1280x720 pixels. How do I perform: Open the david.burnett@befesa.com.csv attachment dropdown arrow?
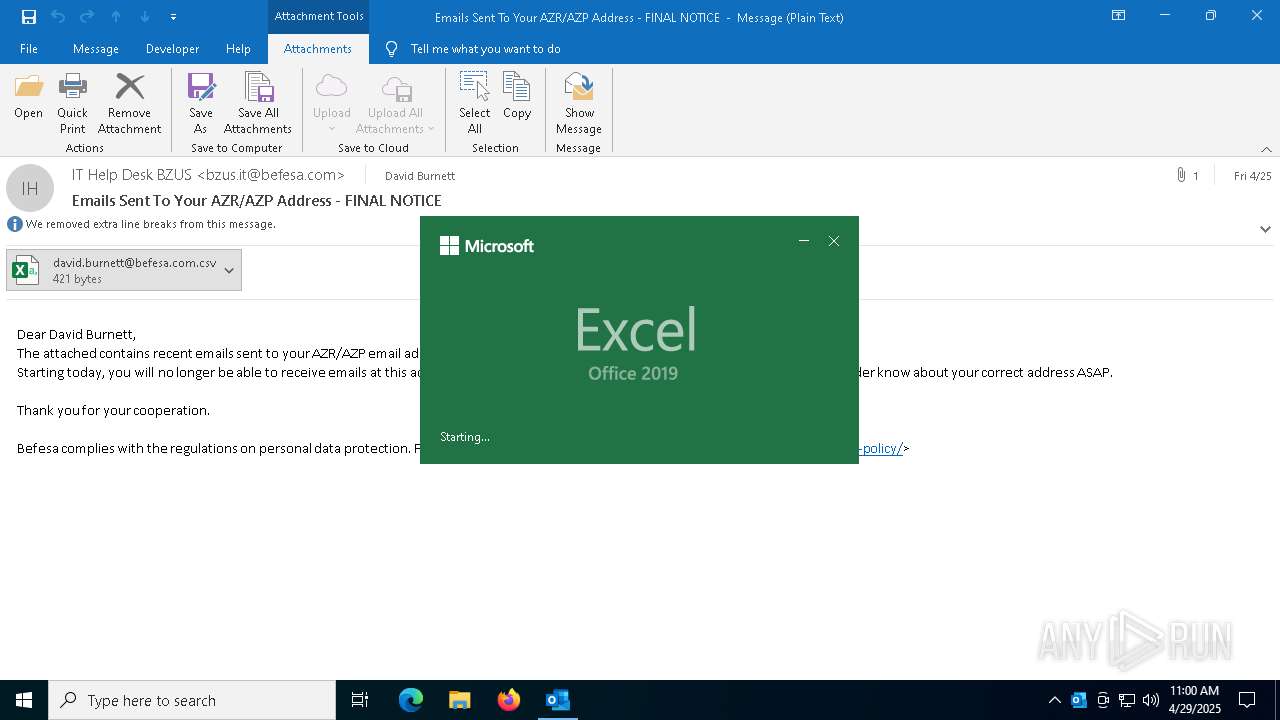[229, 270]
